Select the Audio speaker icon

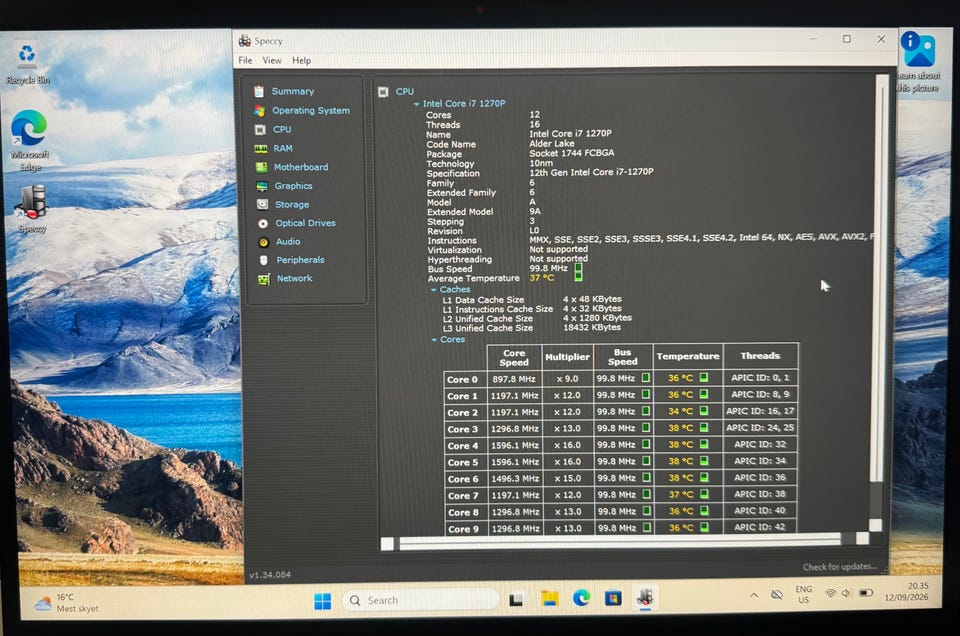pos(263,242)
